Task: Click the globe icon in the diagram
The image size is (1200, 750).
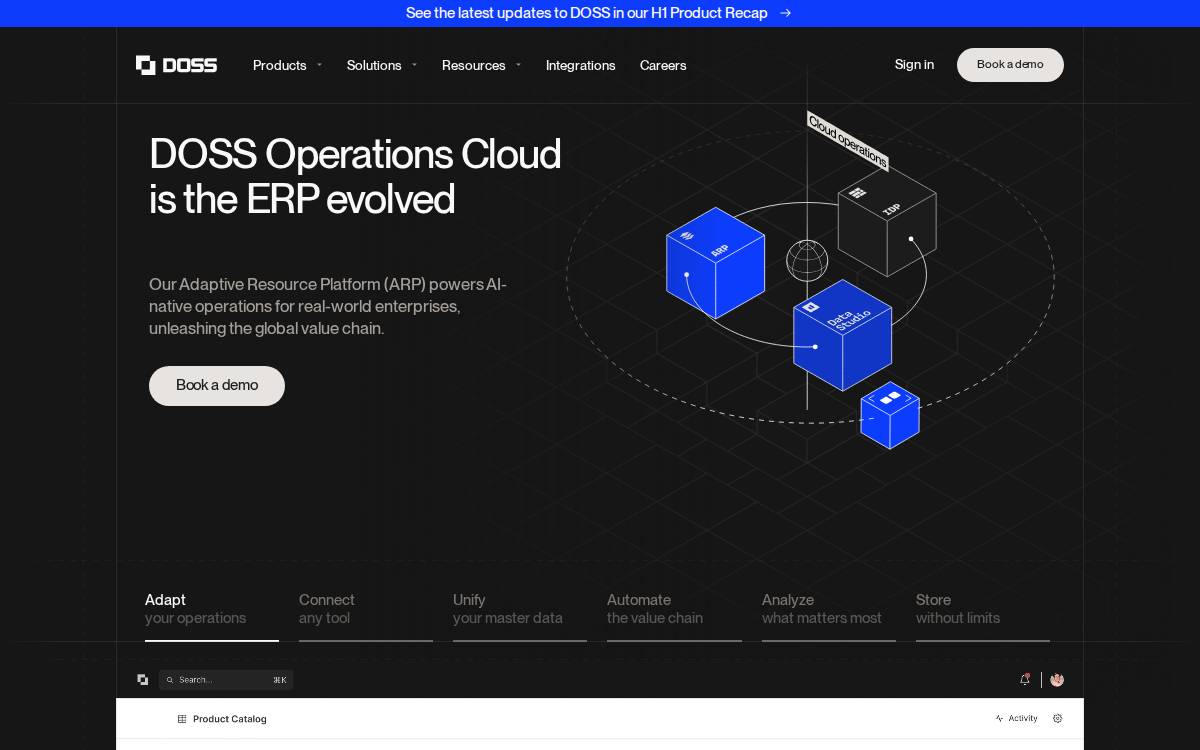Action: 807,260
